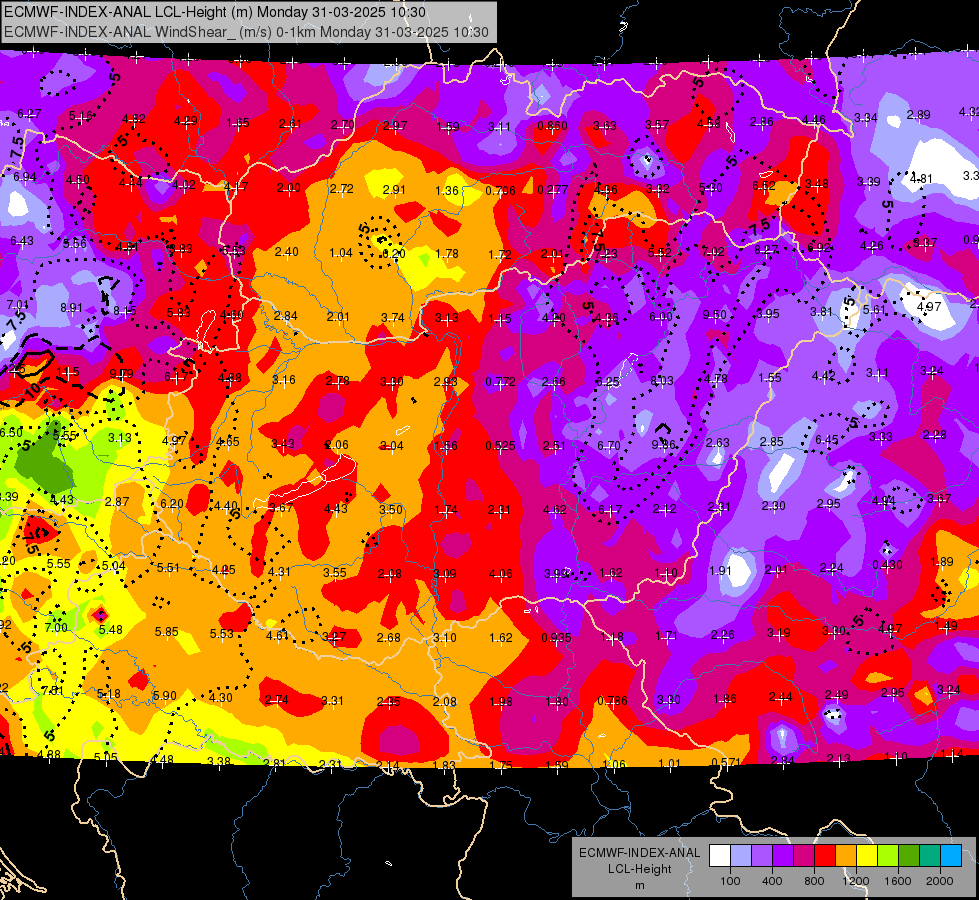Viewport: 979px width, 900px height.
Task: Click the wind shear value 4.62
Action: [555, 510]
